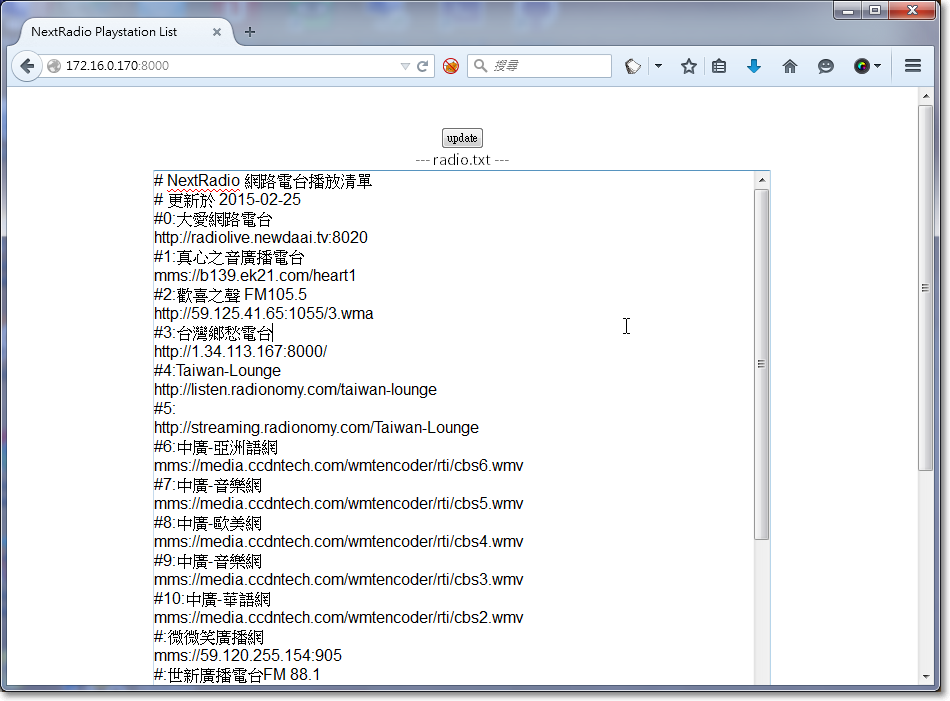Click the URL line ending in cbs5.wmv

(339, 503)
